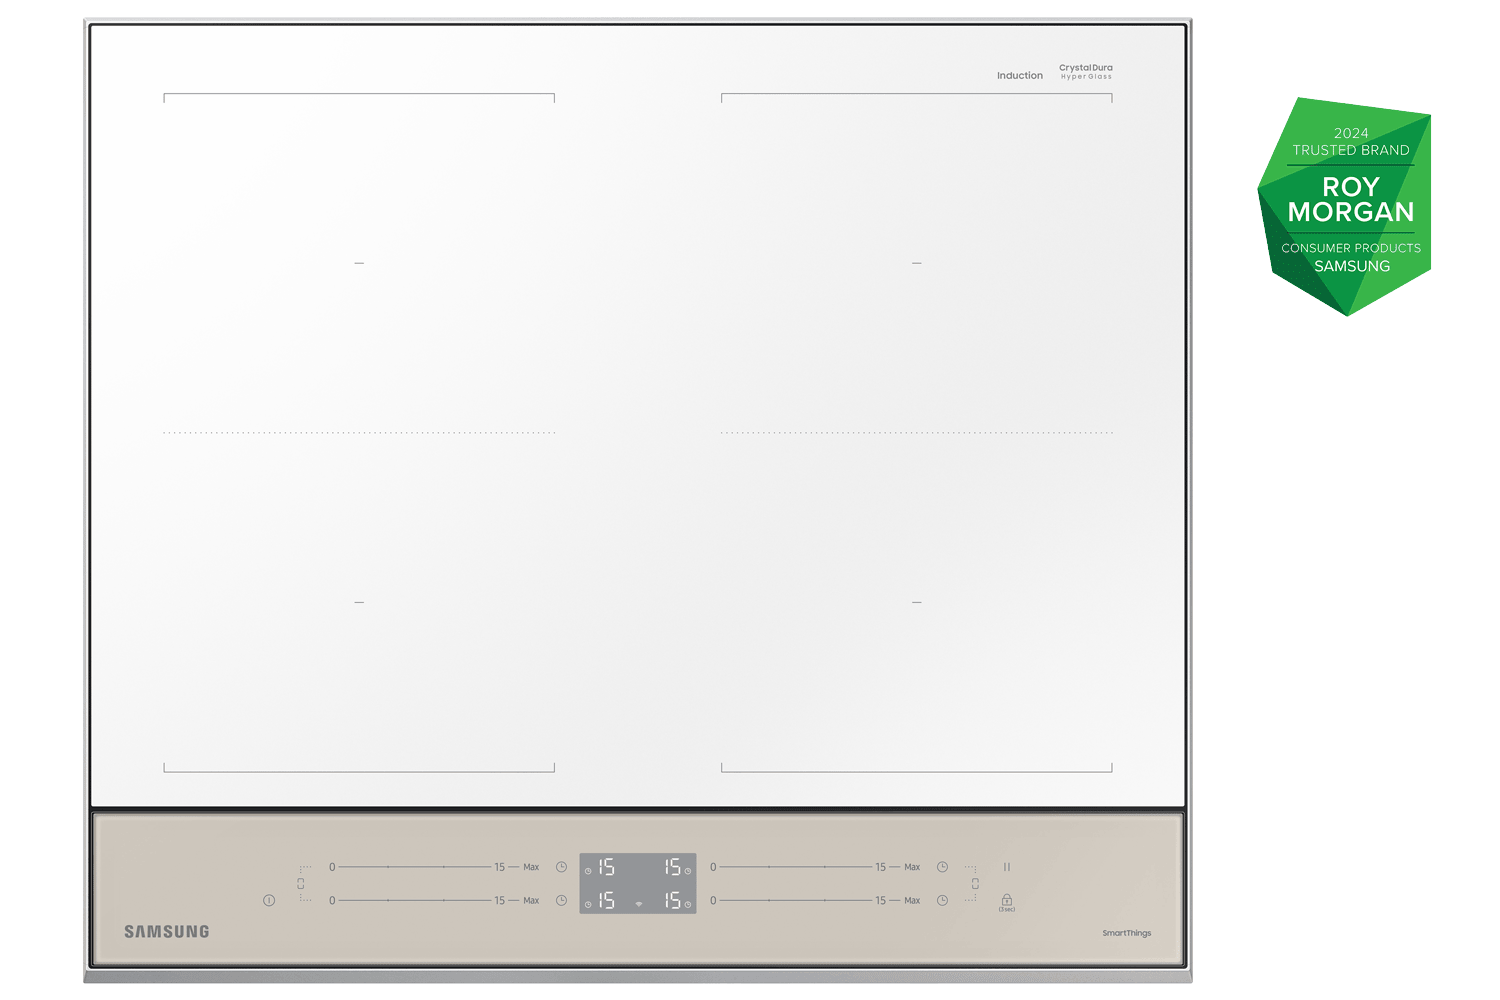This screenshot has width=1500, height=1000.
Task: Click the Induction label on the glass
Action: 1020,76
